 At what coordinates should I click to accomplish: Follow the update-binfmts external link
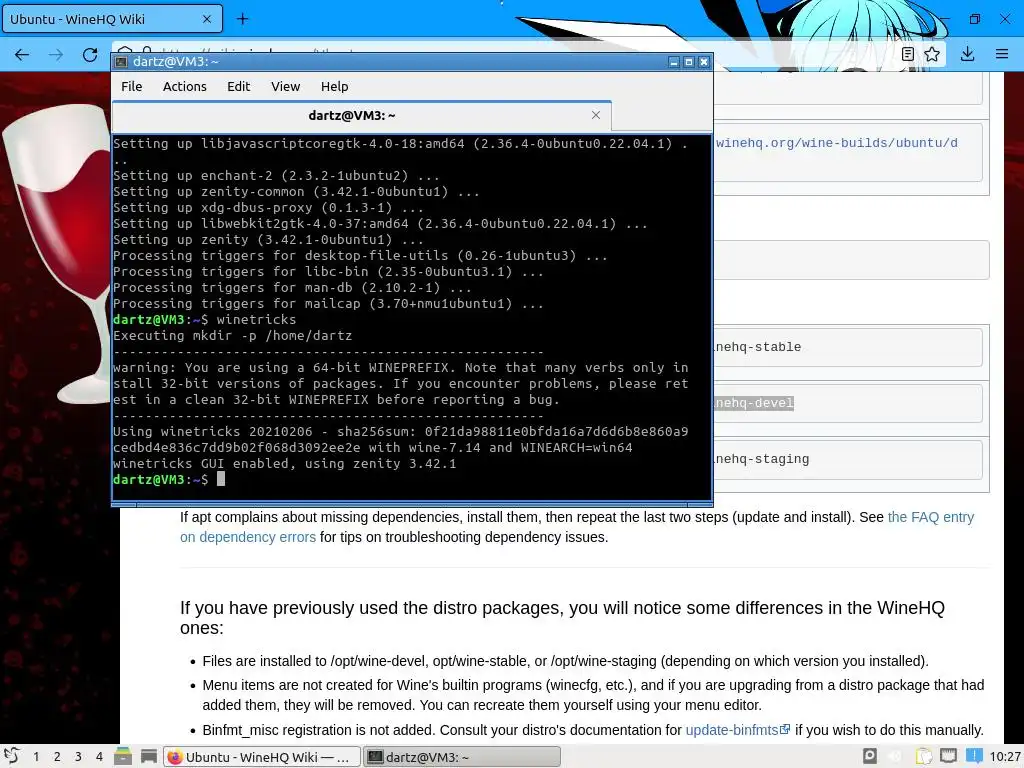(x=737, y=730)
